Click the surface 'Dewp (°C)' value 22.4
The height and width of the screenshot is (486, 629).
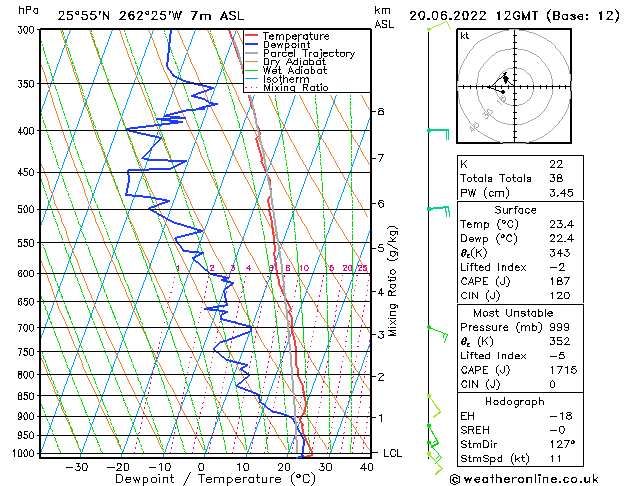pos(562,239)
